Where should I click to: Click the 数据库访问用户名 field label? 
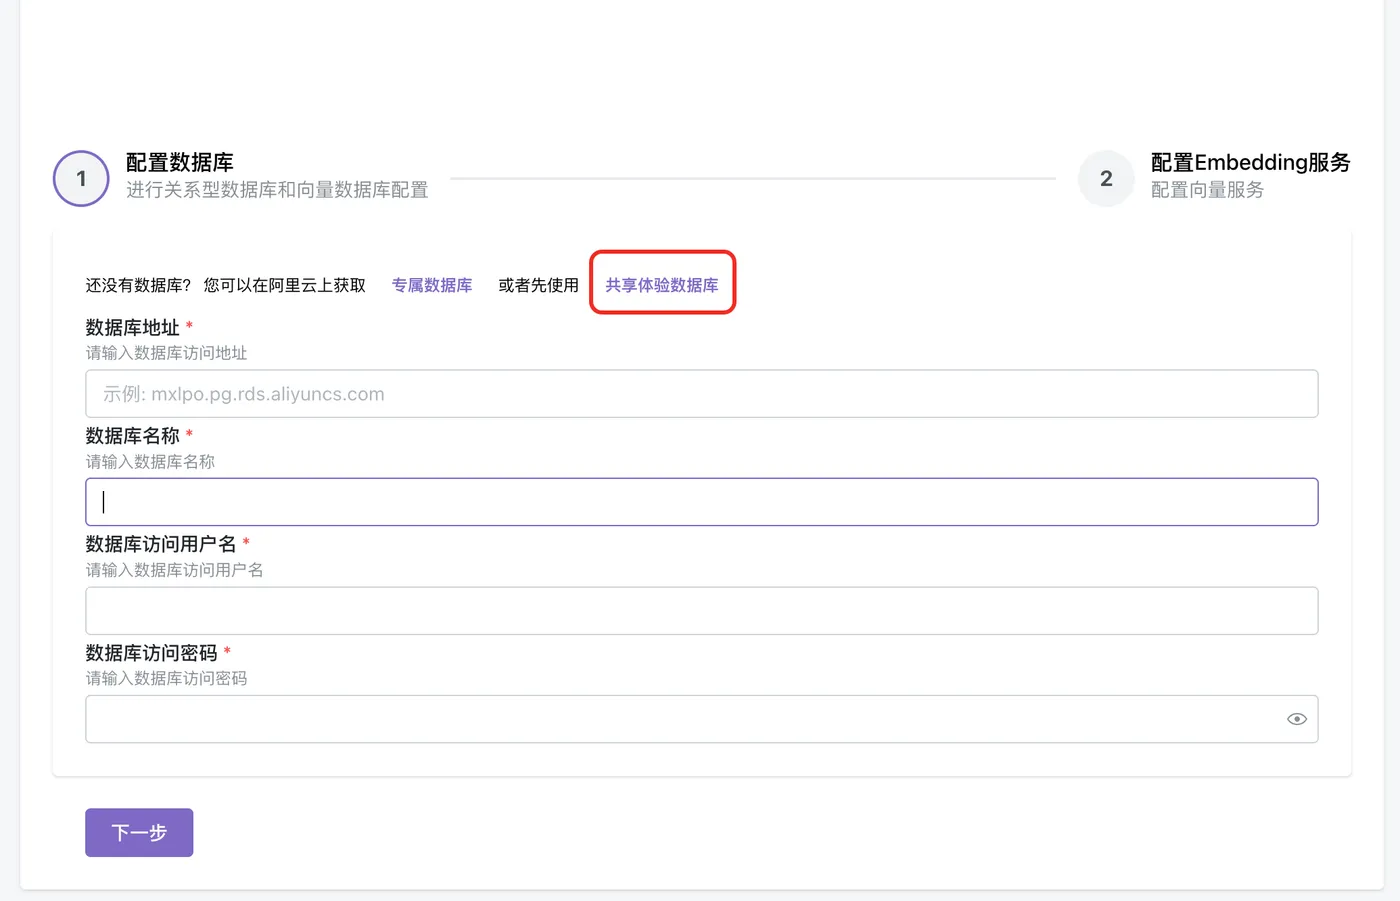click(161, 544)
